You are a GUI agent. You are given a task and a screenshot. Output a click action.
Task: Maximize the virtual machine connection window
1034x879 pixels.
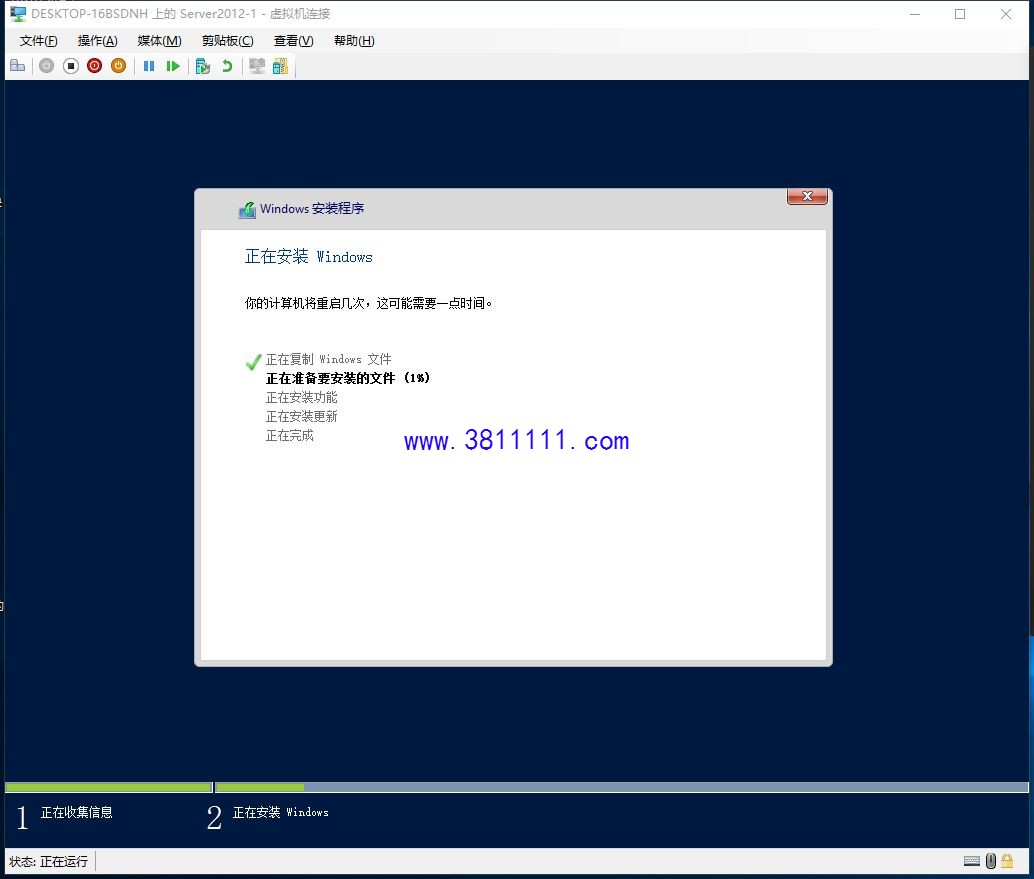[x=960, y=14]
